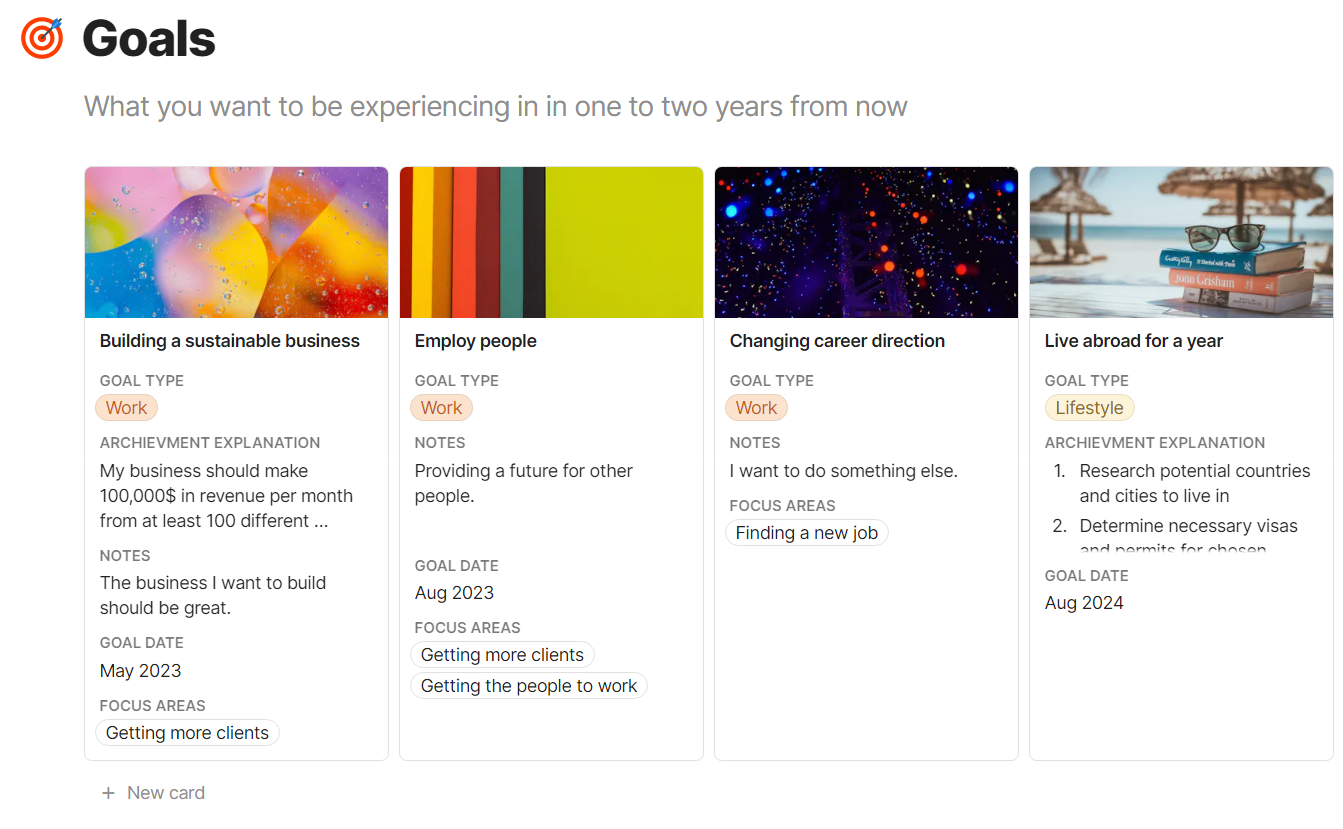
Task: Select the Aug 2024 goal date
Action: [x=1084, y=603]
